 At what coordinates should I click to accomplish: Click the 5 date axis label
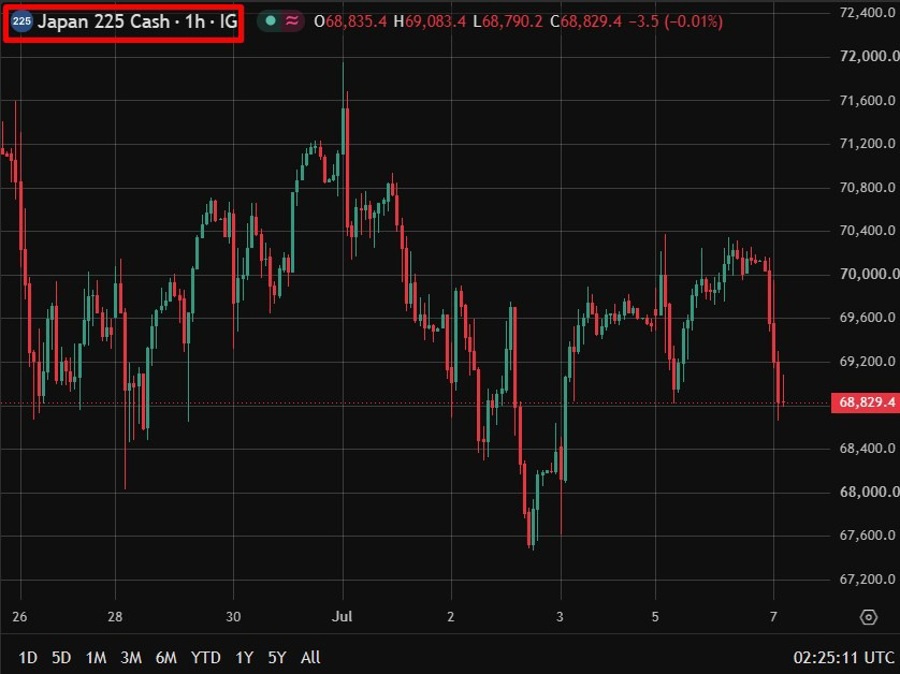coord(655,617)
